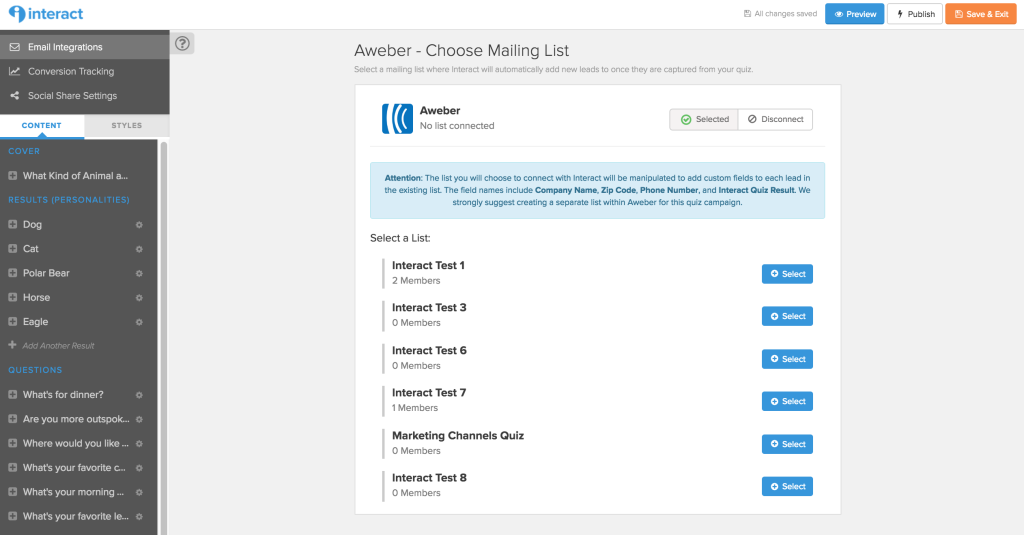Image resolution: width=1024 pixels, height=535 pixels.
Task: Expand the Dog result plus icon
Action: pos(12,224)
